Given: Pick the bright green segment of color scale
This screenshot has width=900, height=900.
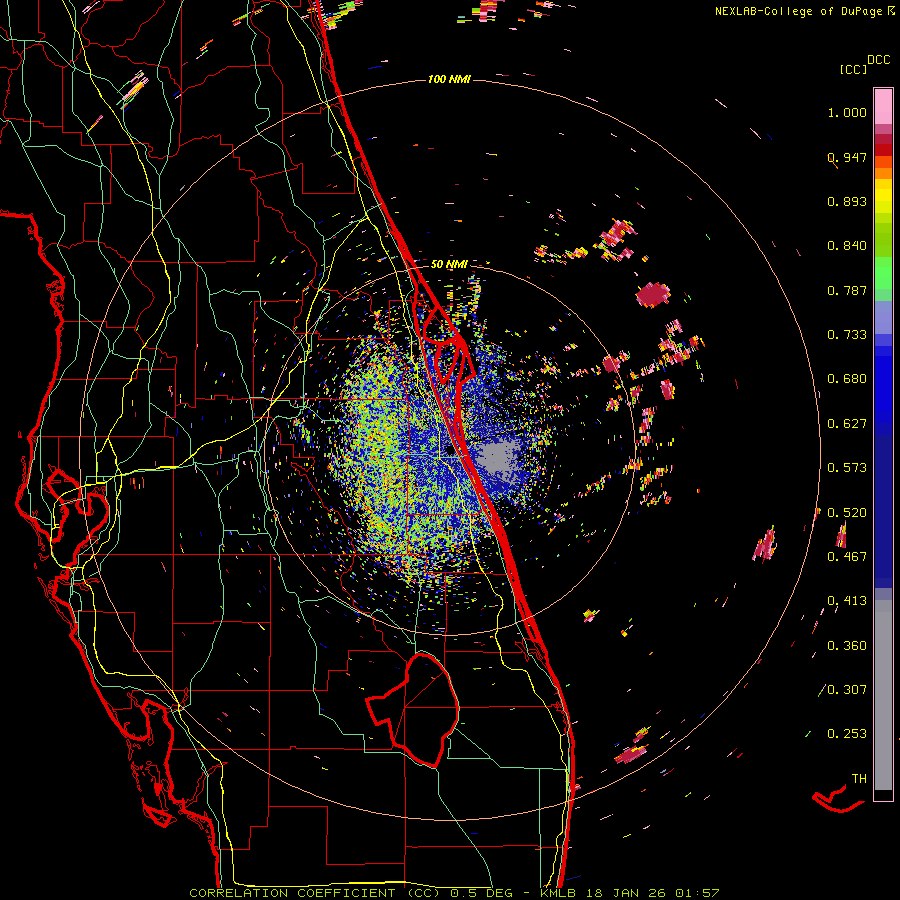Looking at the screenshot, I should pyautogui.click(x=883, y=273).
